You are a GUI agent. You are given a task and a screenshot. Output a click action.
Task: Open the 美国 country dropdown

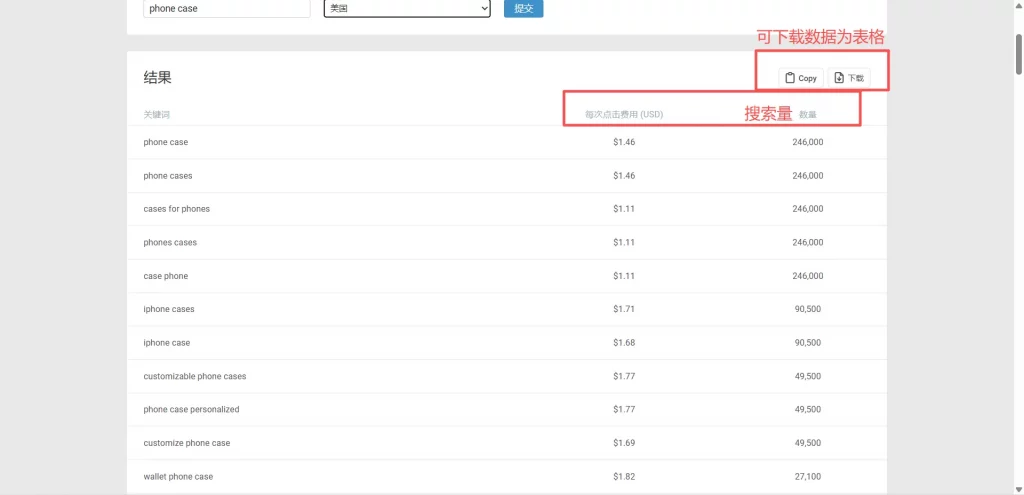coord(407,8)
